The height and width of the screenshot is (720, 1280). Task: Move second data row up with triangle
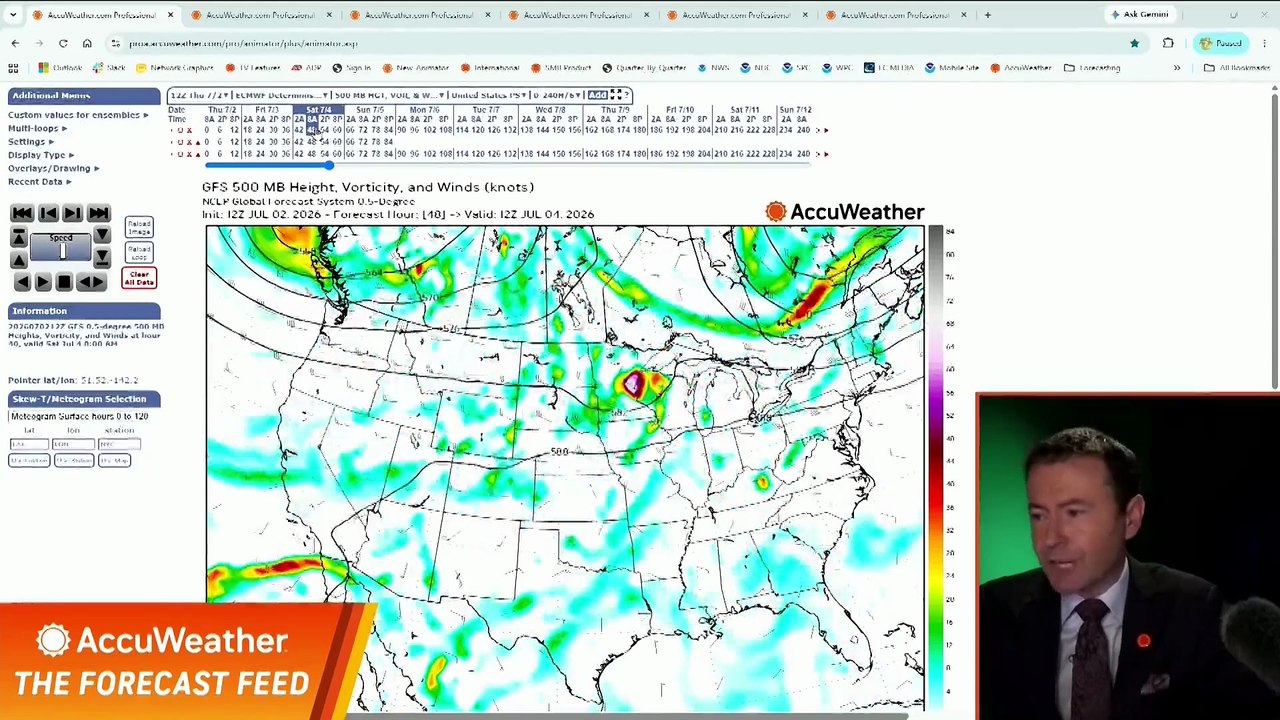point(197,142)
